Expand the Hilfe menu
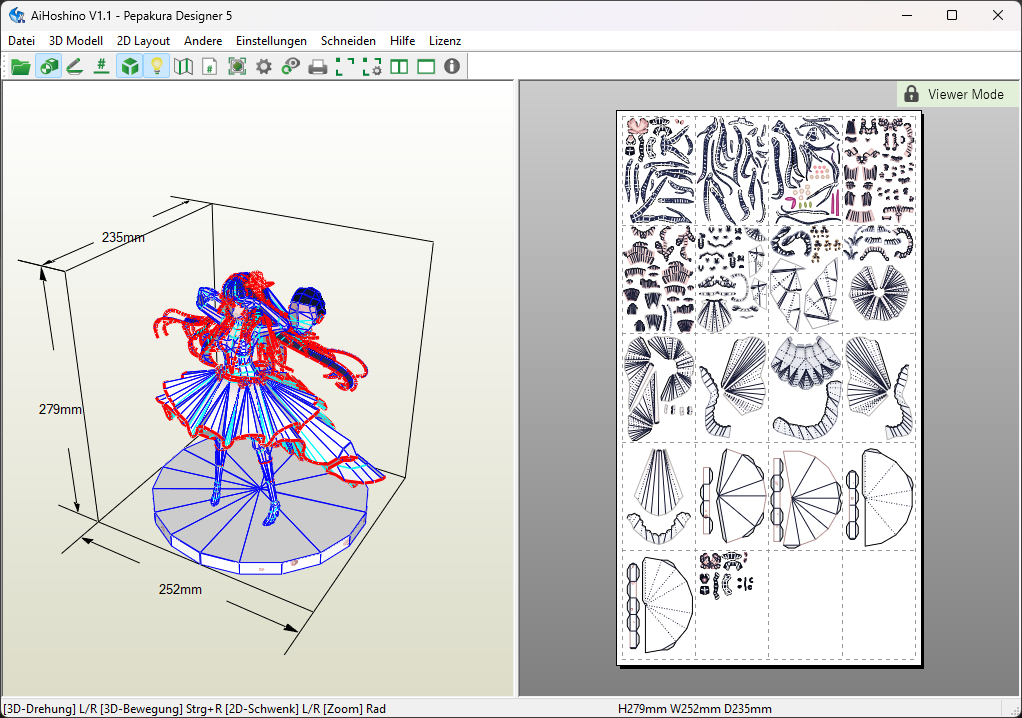1022x718 pixels. point(402,41)
